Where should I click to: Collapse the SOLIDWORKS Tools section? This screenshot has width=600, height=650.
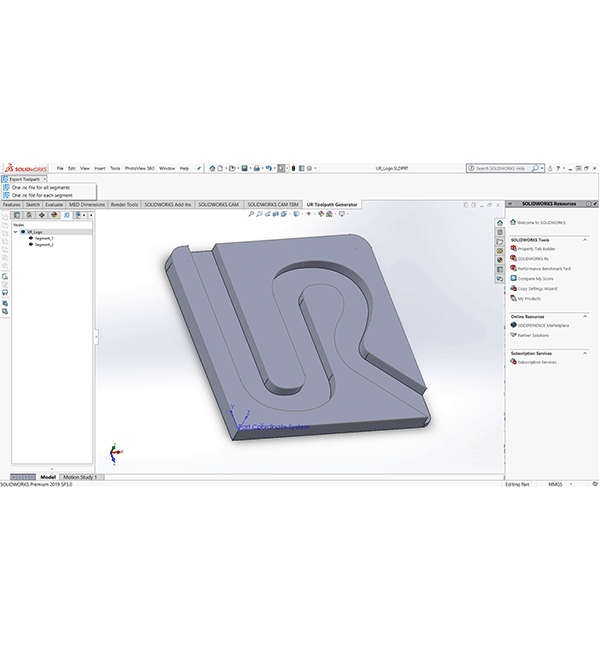[585, 240]
